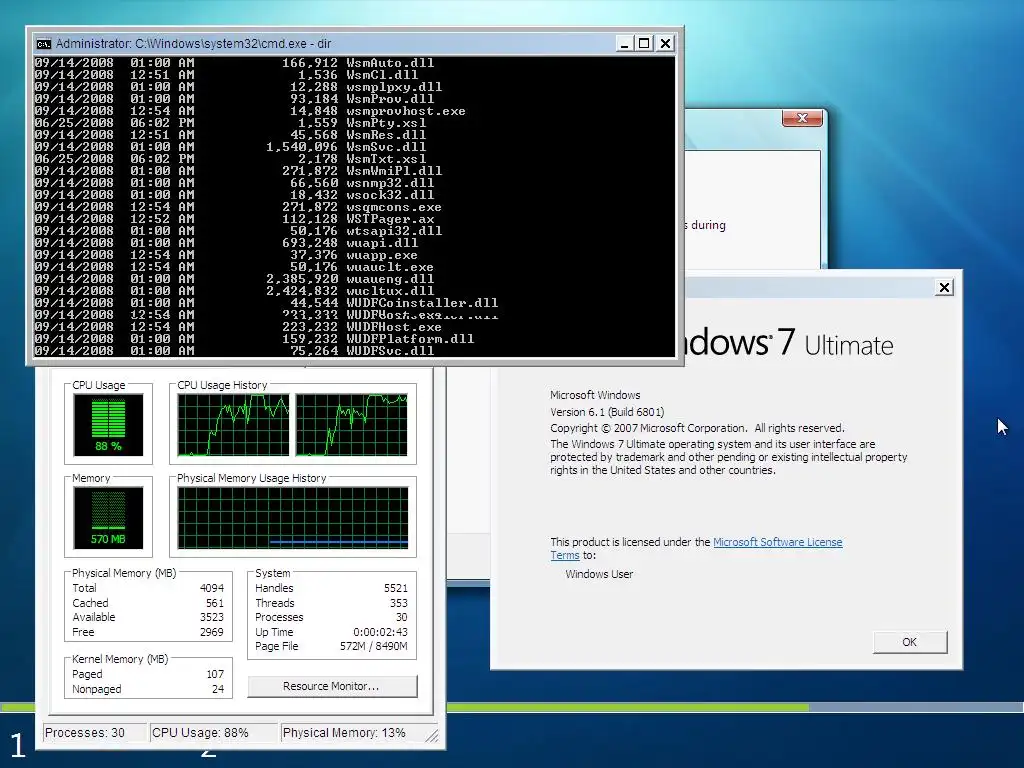Select the WsmAuto.dll row in cmd
The image size is (1024, 768).
point(234,63)
